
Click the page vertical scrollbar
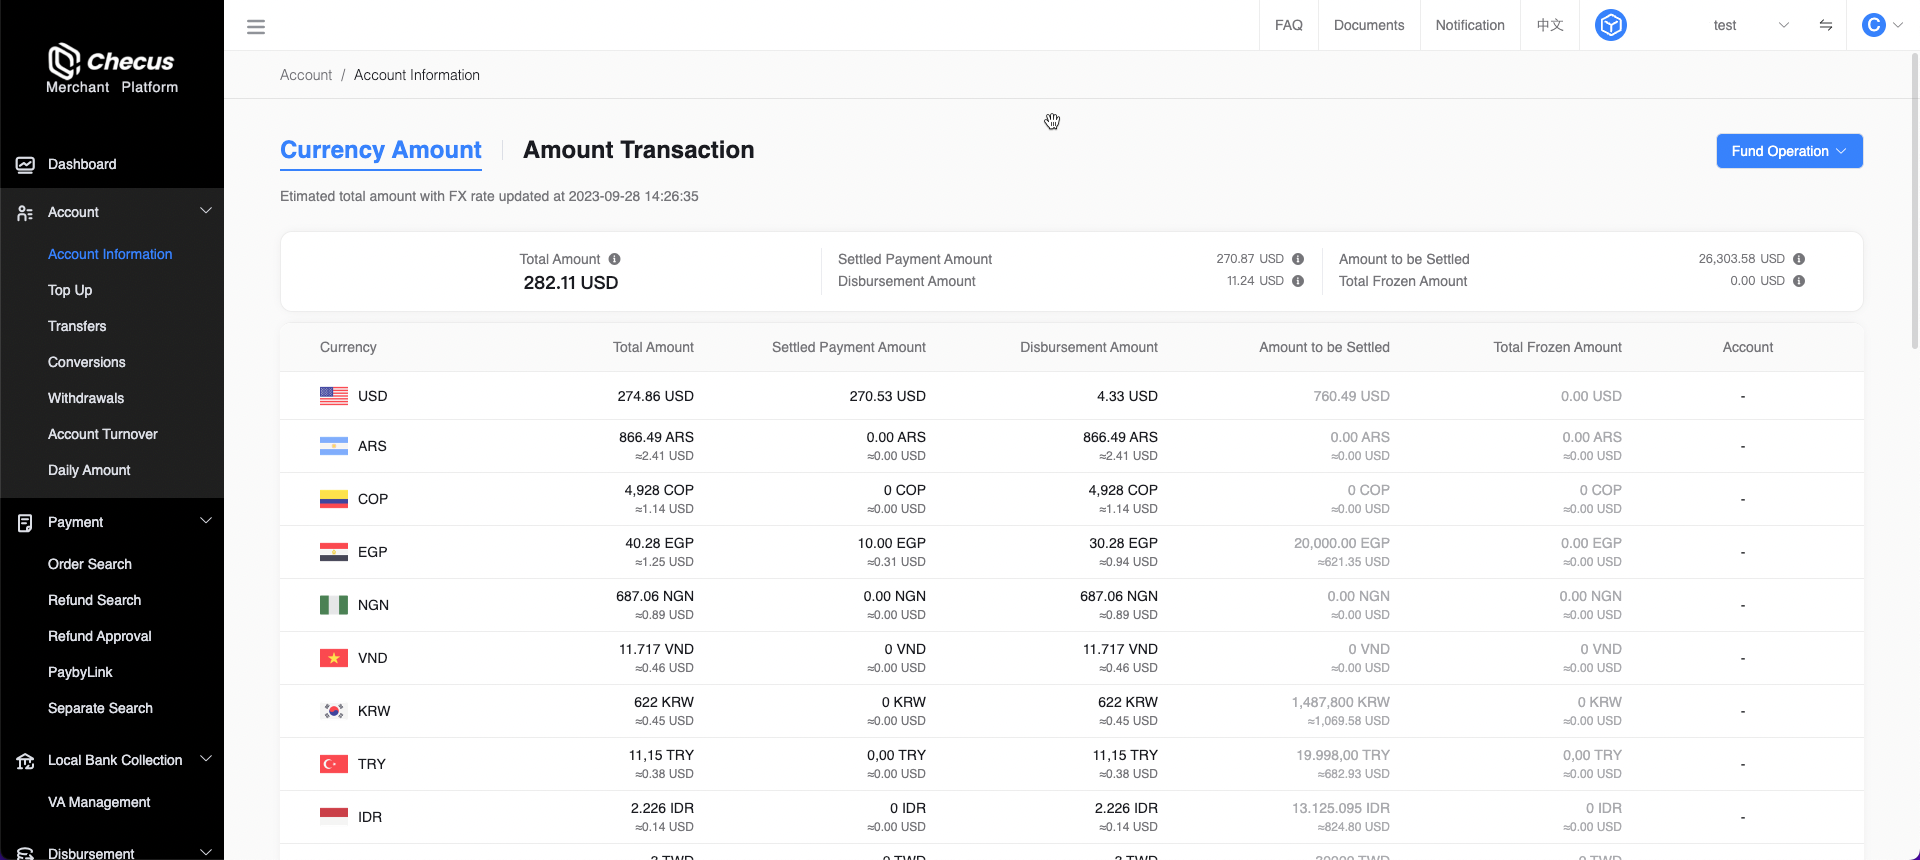click(x=1914, y=200)
